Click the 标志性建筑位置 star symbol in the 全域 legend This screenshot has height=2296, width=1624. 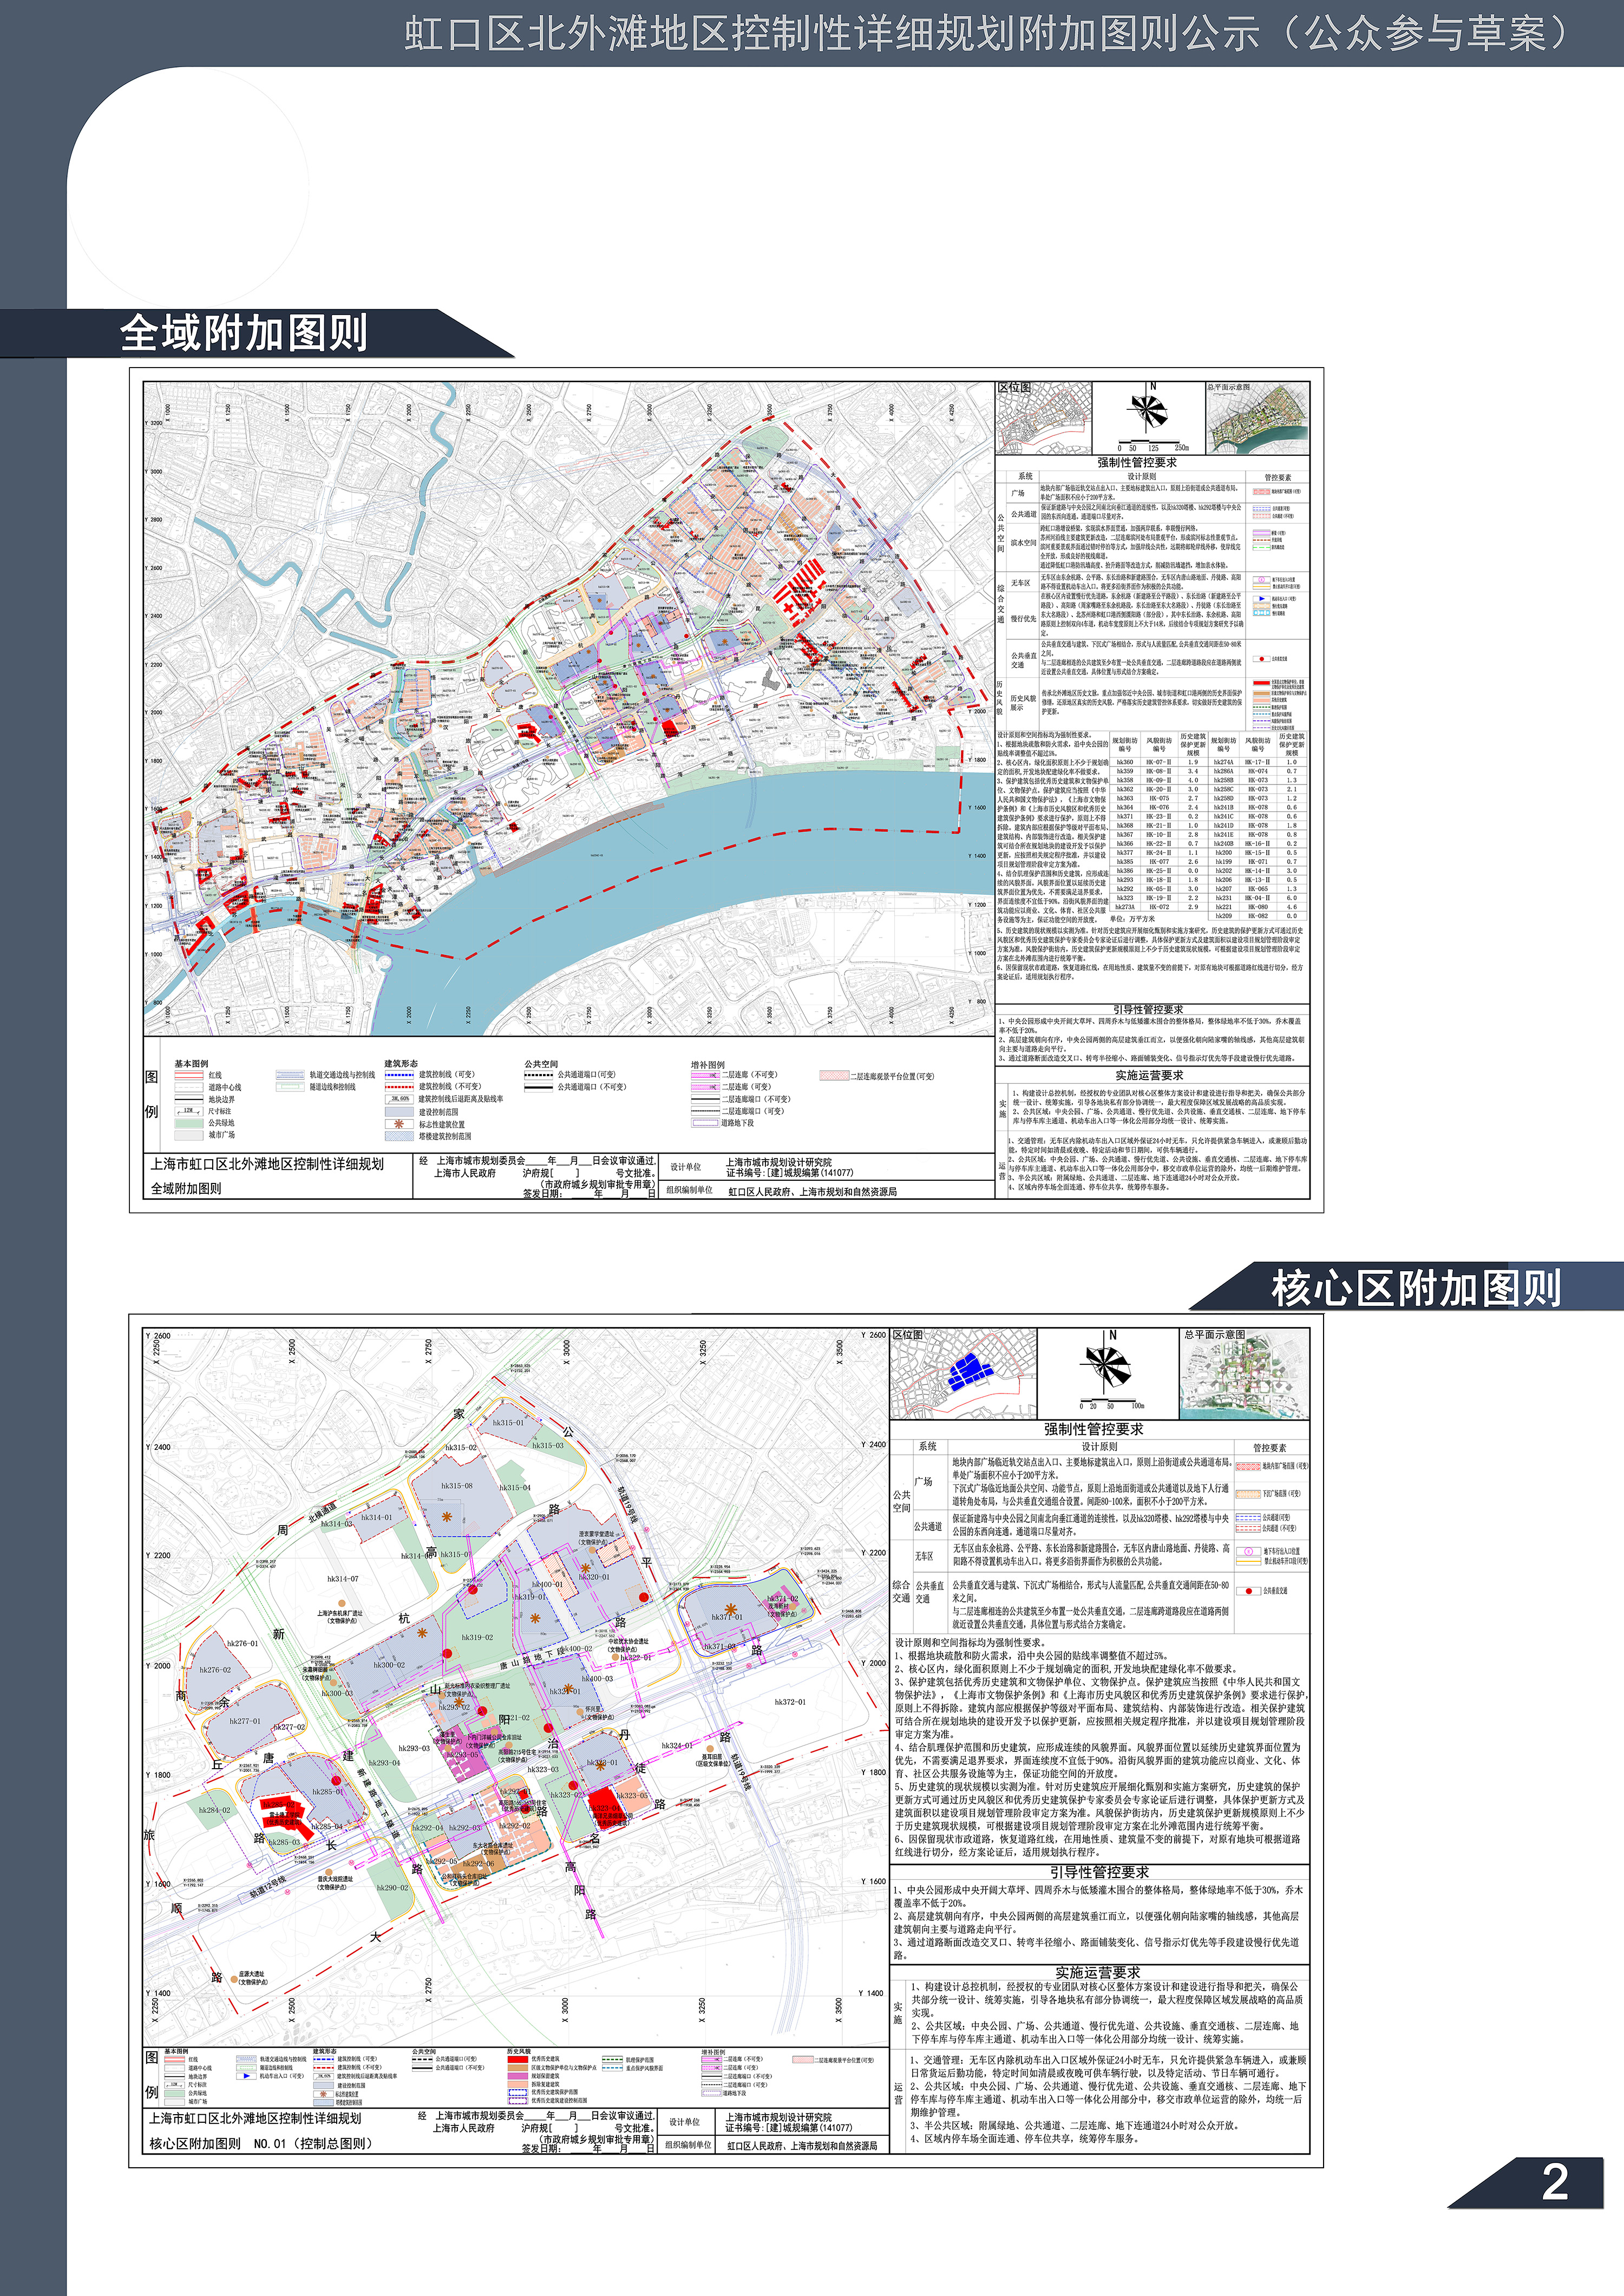point(400,1124)
